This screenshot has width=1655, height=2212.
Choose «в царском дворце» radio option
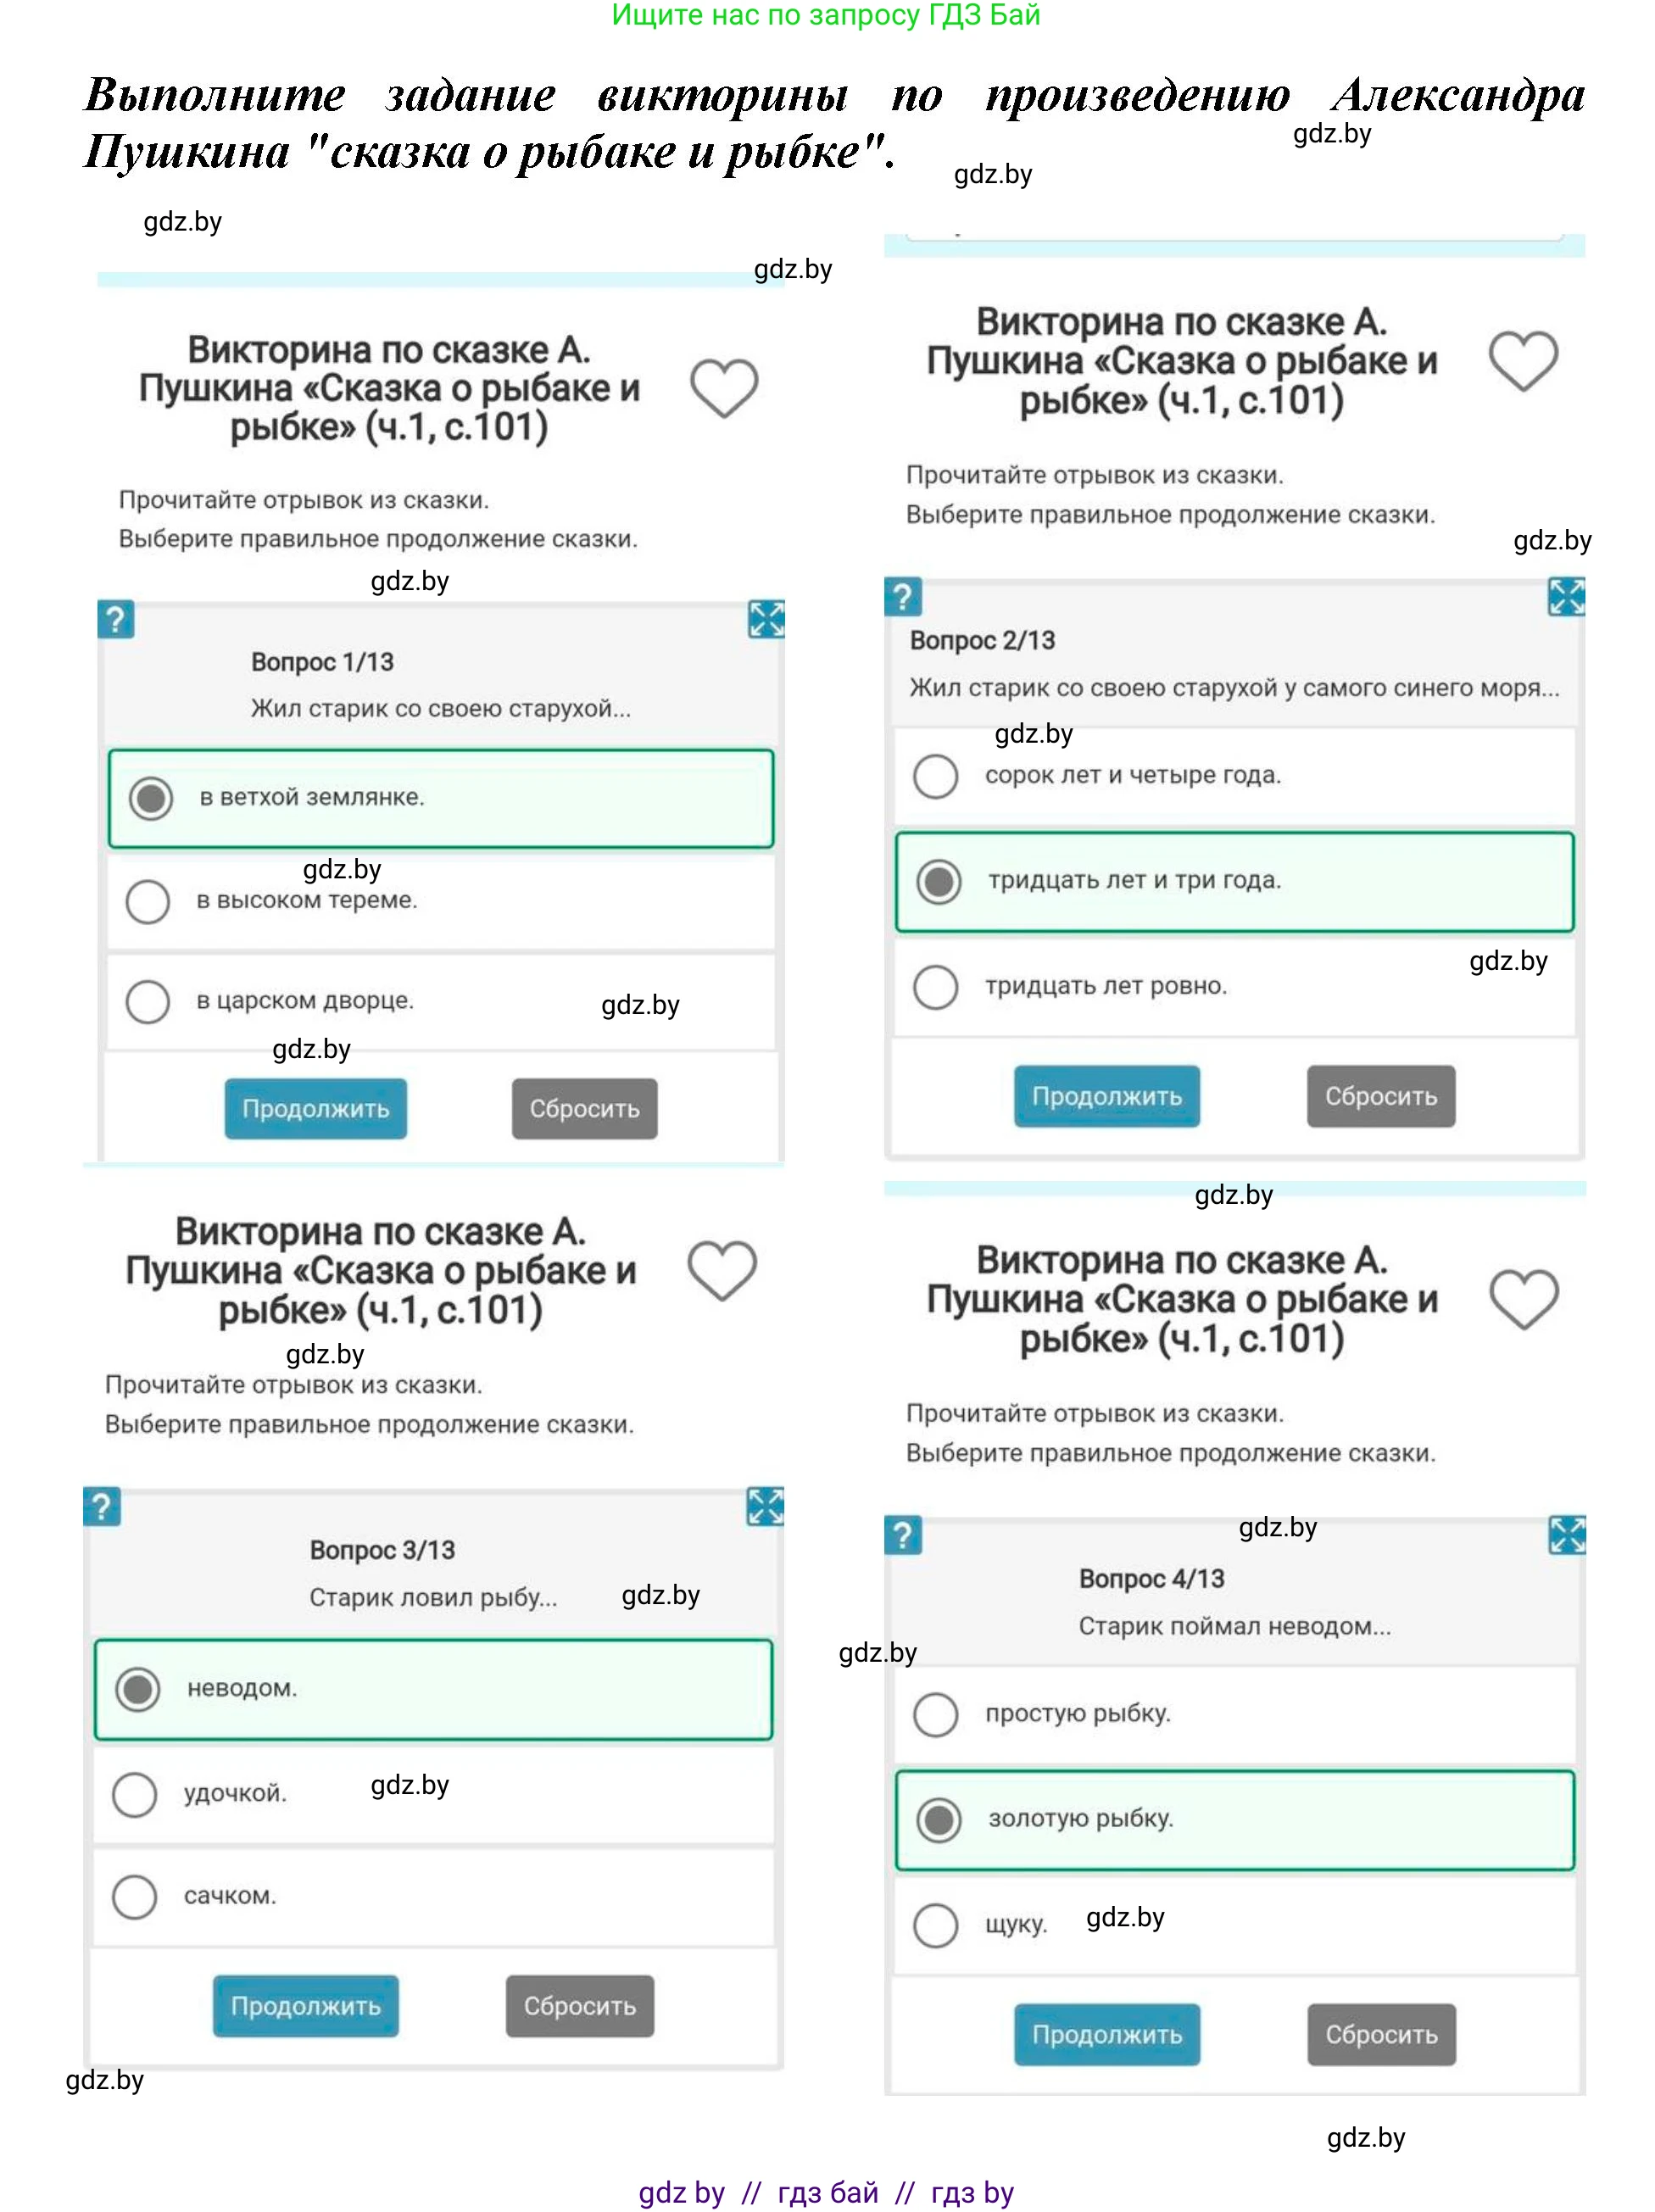point(148,1001)
